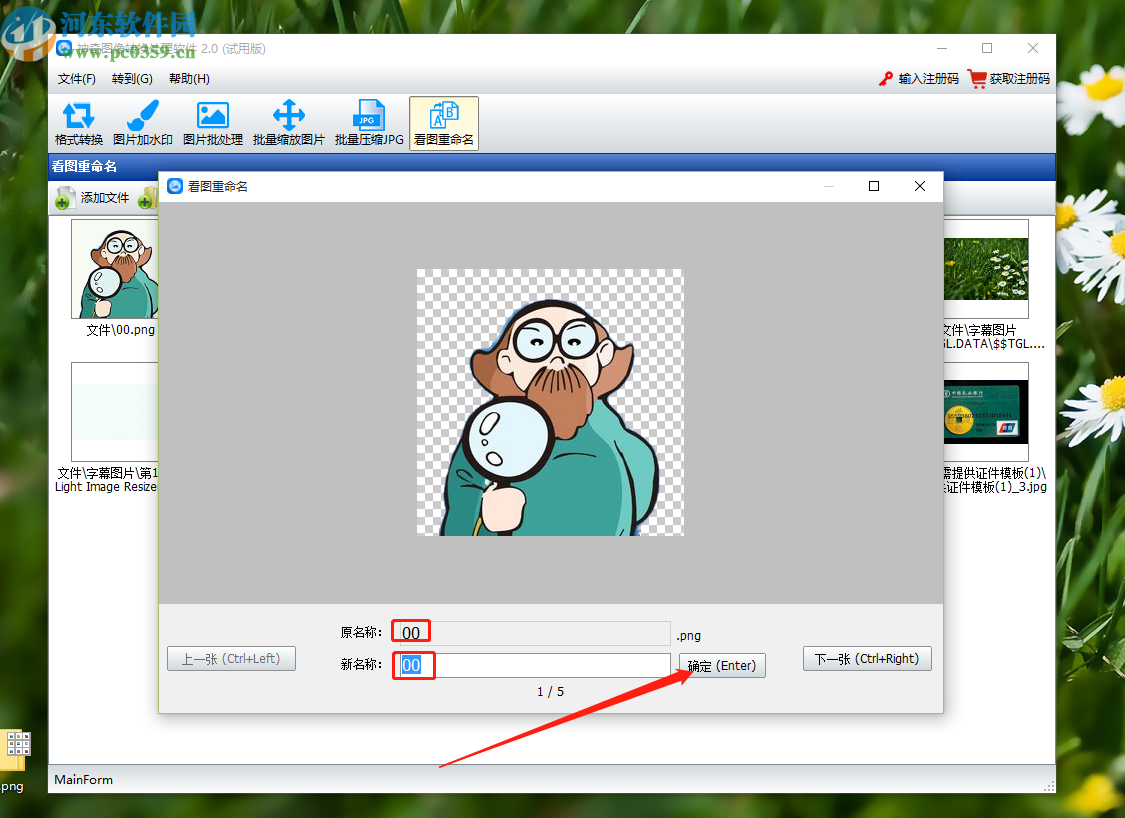The image size is (1125, 818).
Task: Open the 文件(F) menu
Action: tap(77, 79)
